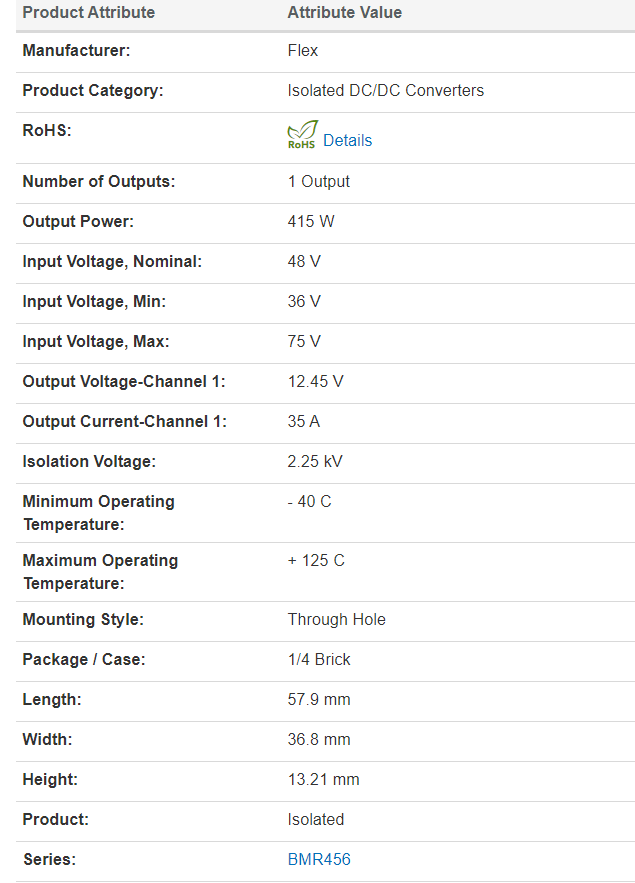Screen dimensions: 635x883
Task: Click the 35 A output current value
Action: 303,421
